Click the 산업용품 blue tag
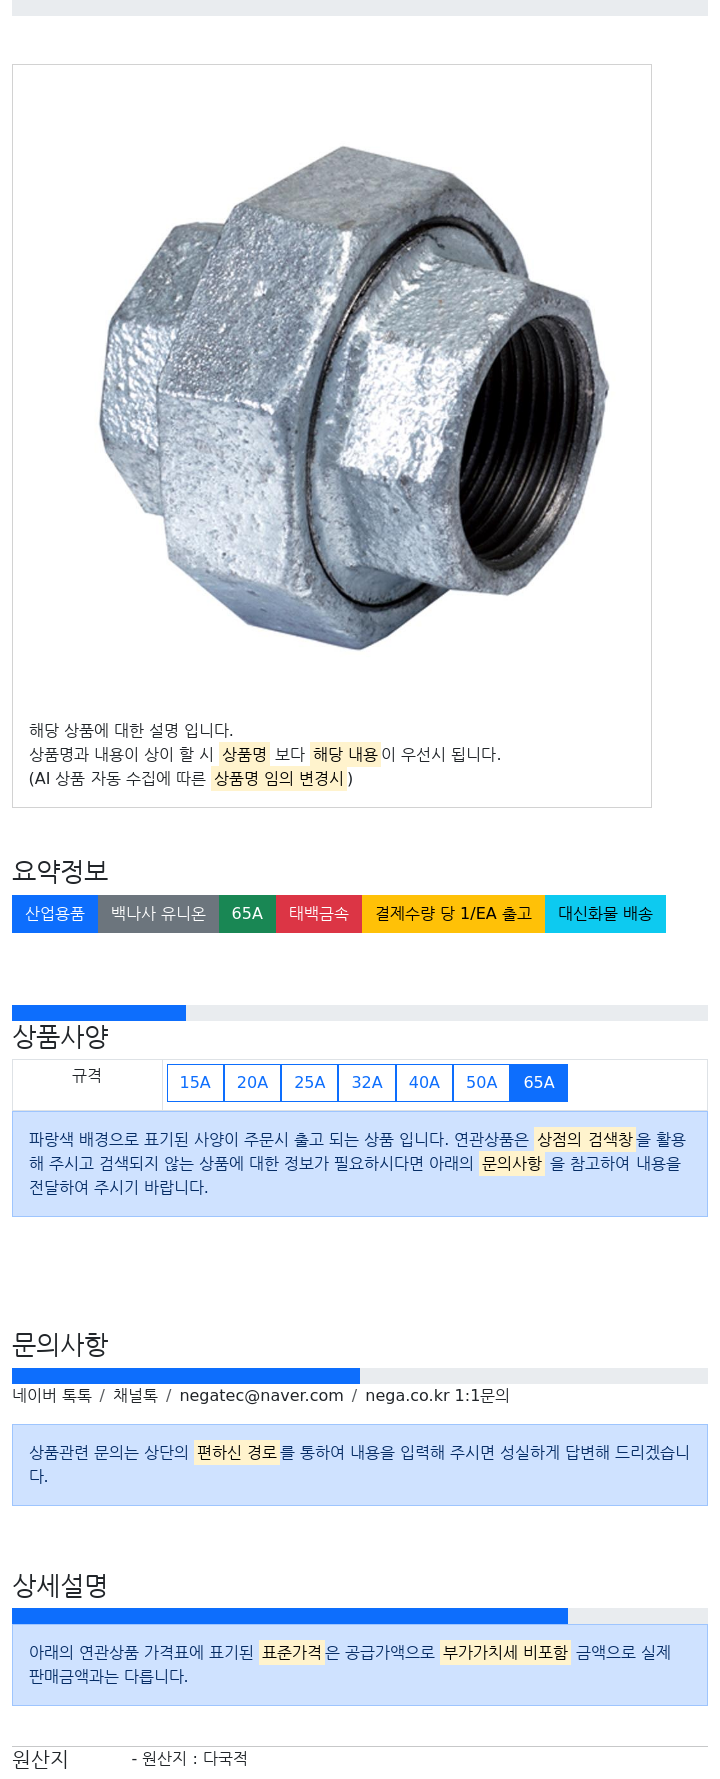 point(55,914)
